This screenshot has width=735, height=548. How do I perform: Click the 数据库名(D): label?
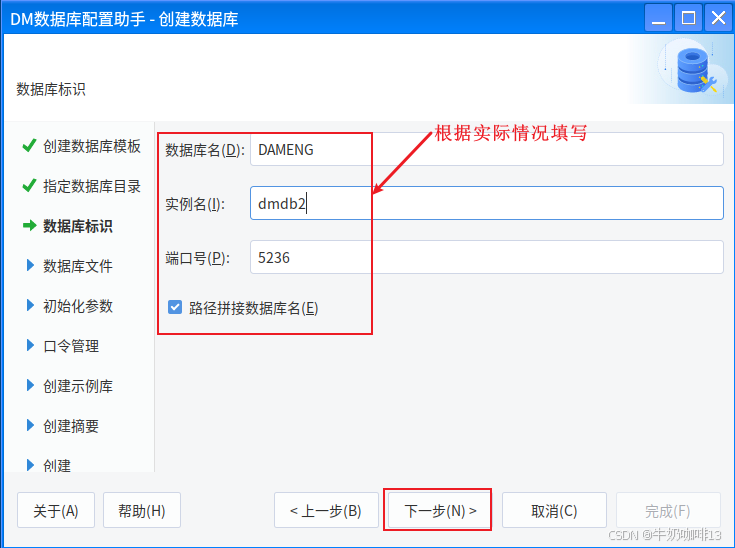click(205, 150)
